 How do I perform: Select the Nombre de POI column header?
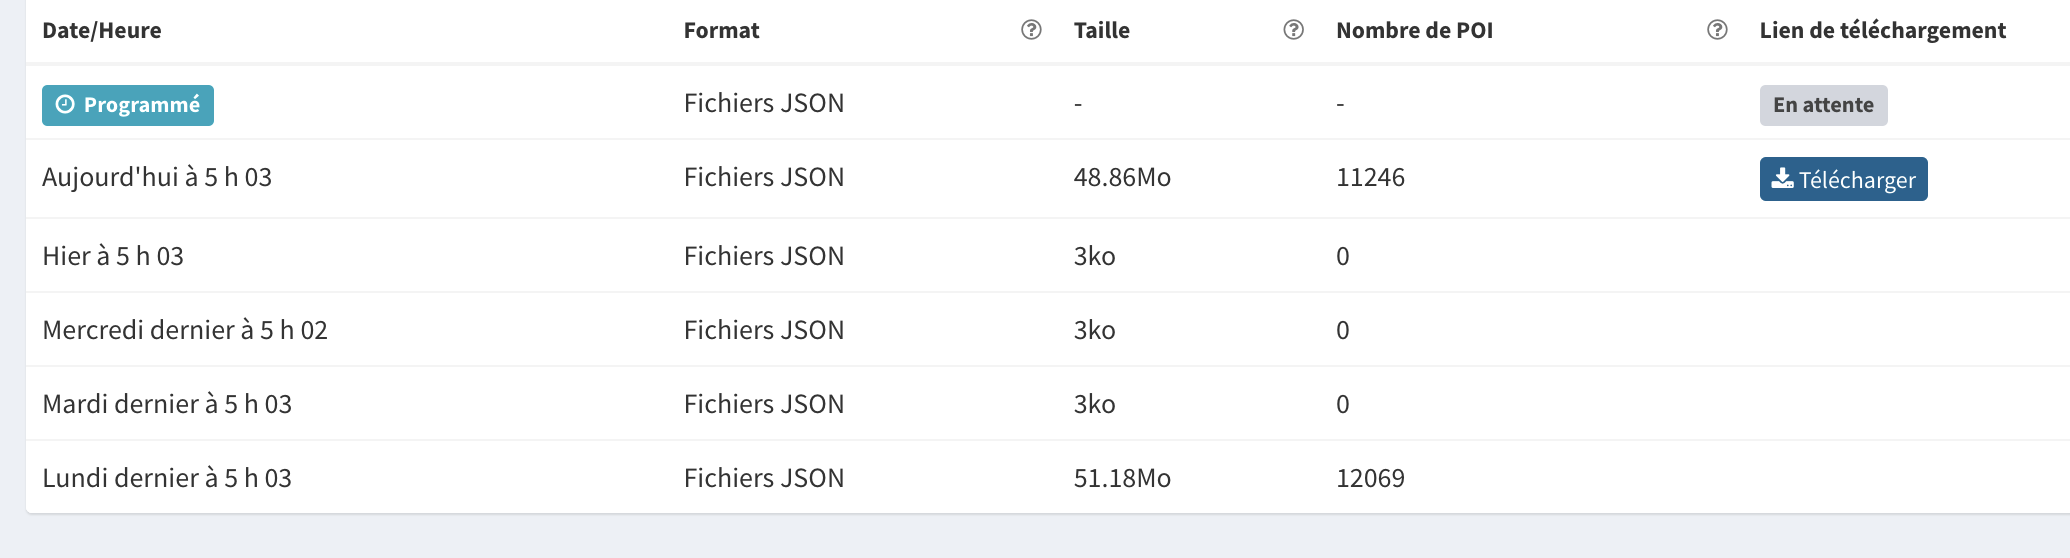[x=1415, y=30]
